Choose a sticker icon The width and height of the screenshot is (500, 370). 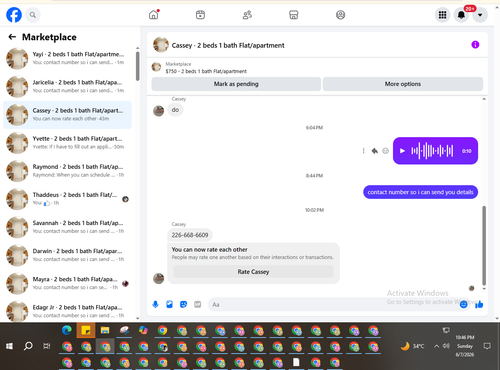(x=183, y=304)
